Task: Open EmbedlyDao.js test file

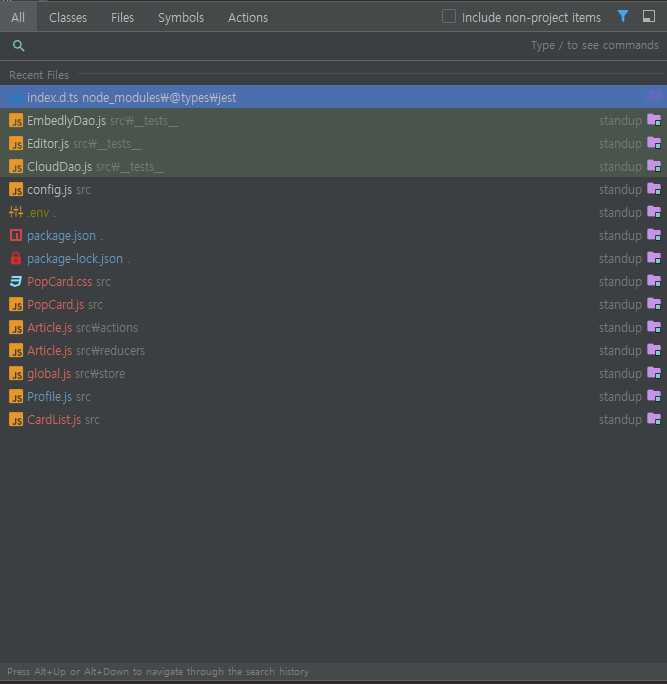Action: (x=333, y=120)
